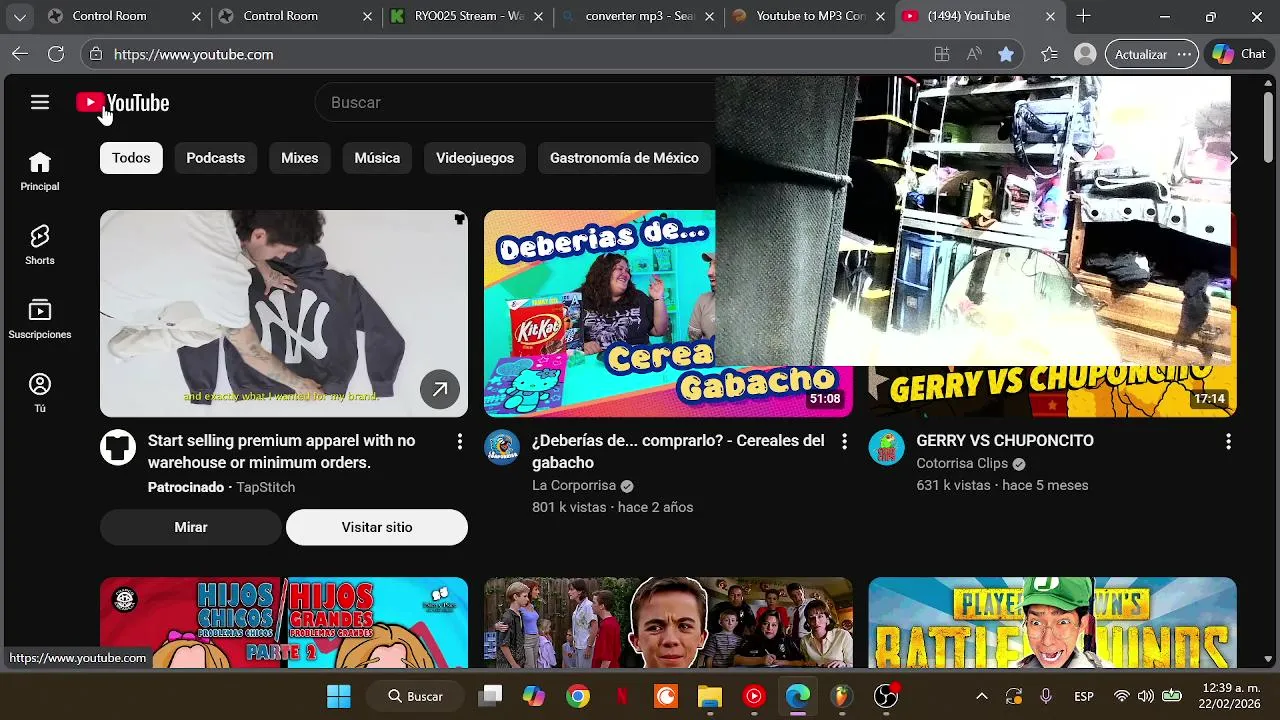Open the YouTube hamburger guide menu
This screenshot has height=720, width=1280.
(40, 102)
